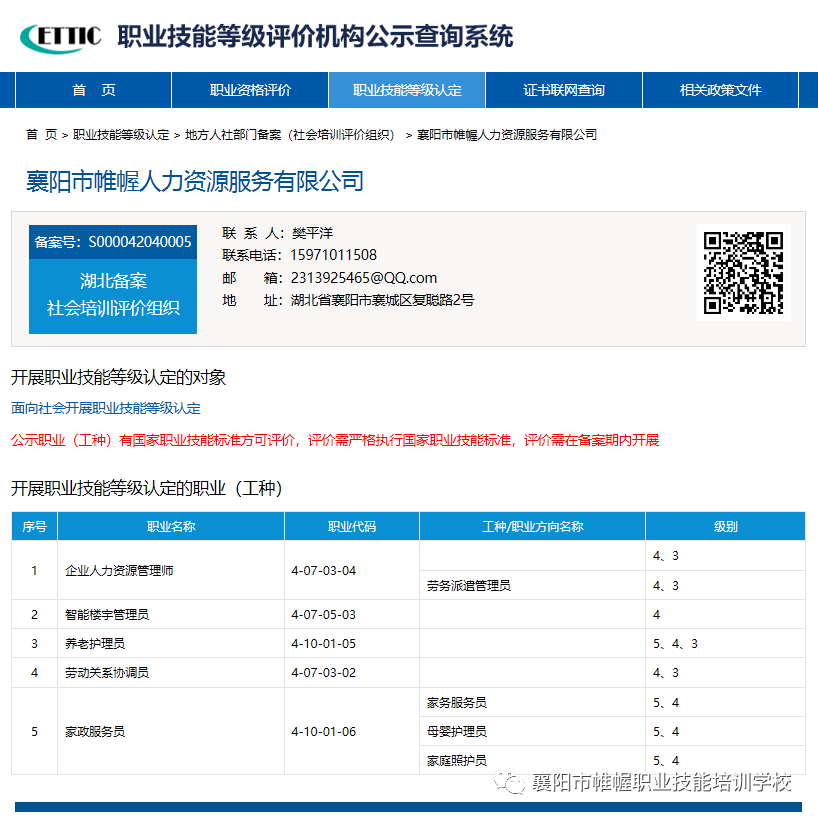
Task: Click the phone number 15971011508
Action: (x=334, y=255)
